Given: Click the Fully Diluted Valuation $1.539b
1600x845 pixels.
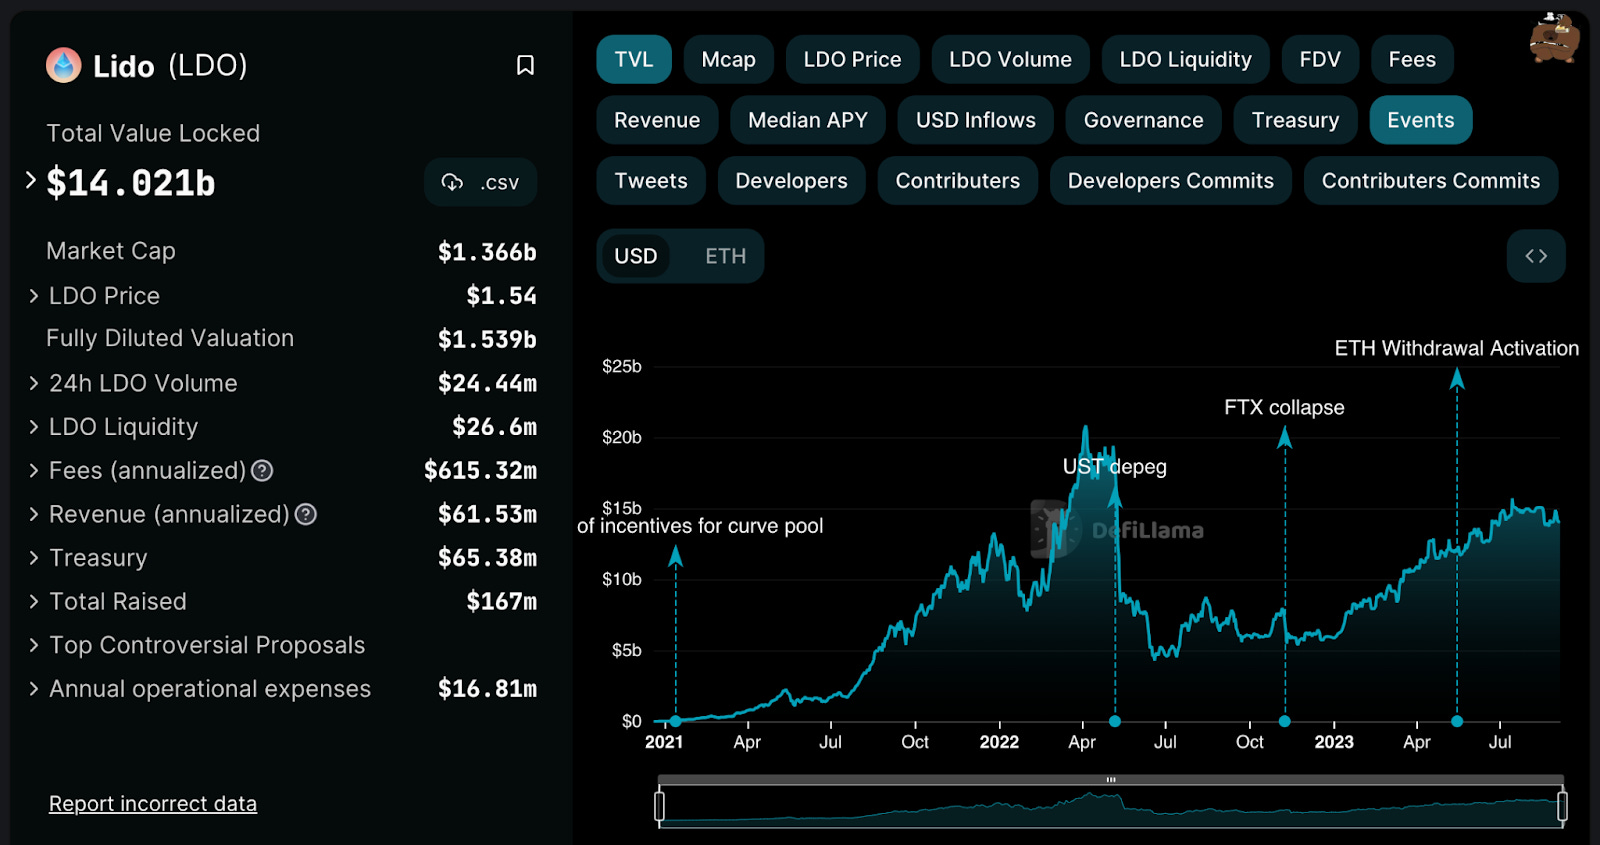Looking at the screenshot, I should (x=487, y=339).
